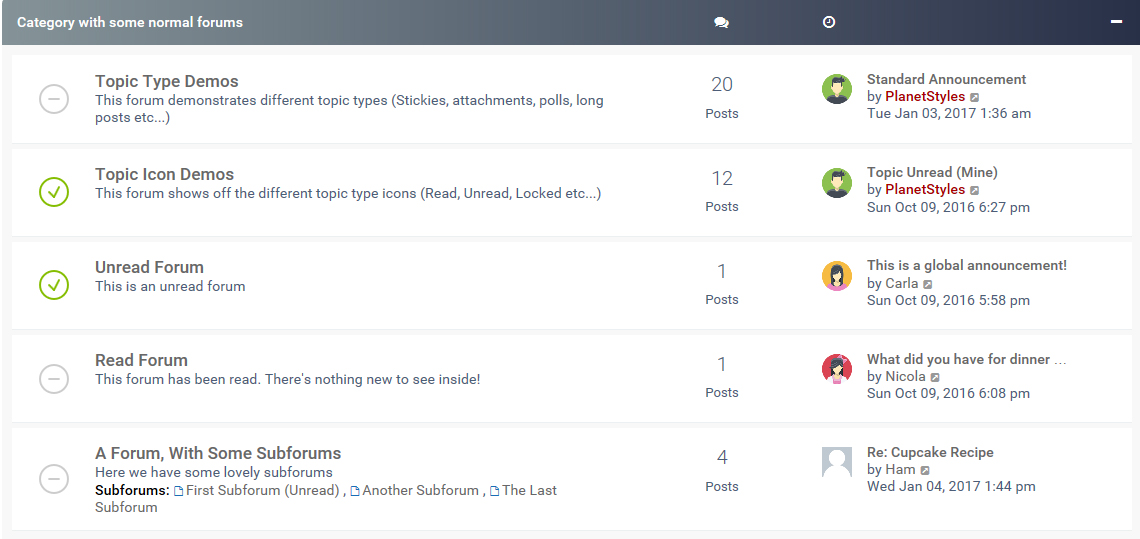Open the Topic Unread (Mine) topic
Image resolution: width=1140 pixels, height=539 pixels.
(x=932, y=172)
